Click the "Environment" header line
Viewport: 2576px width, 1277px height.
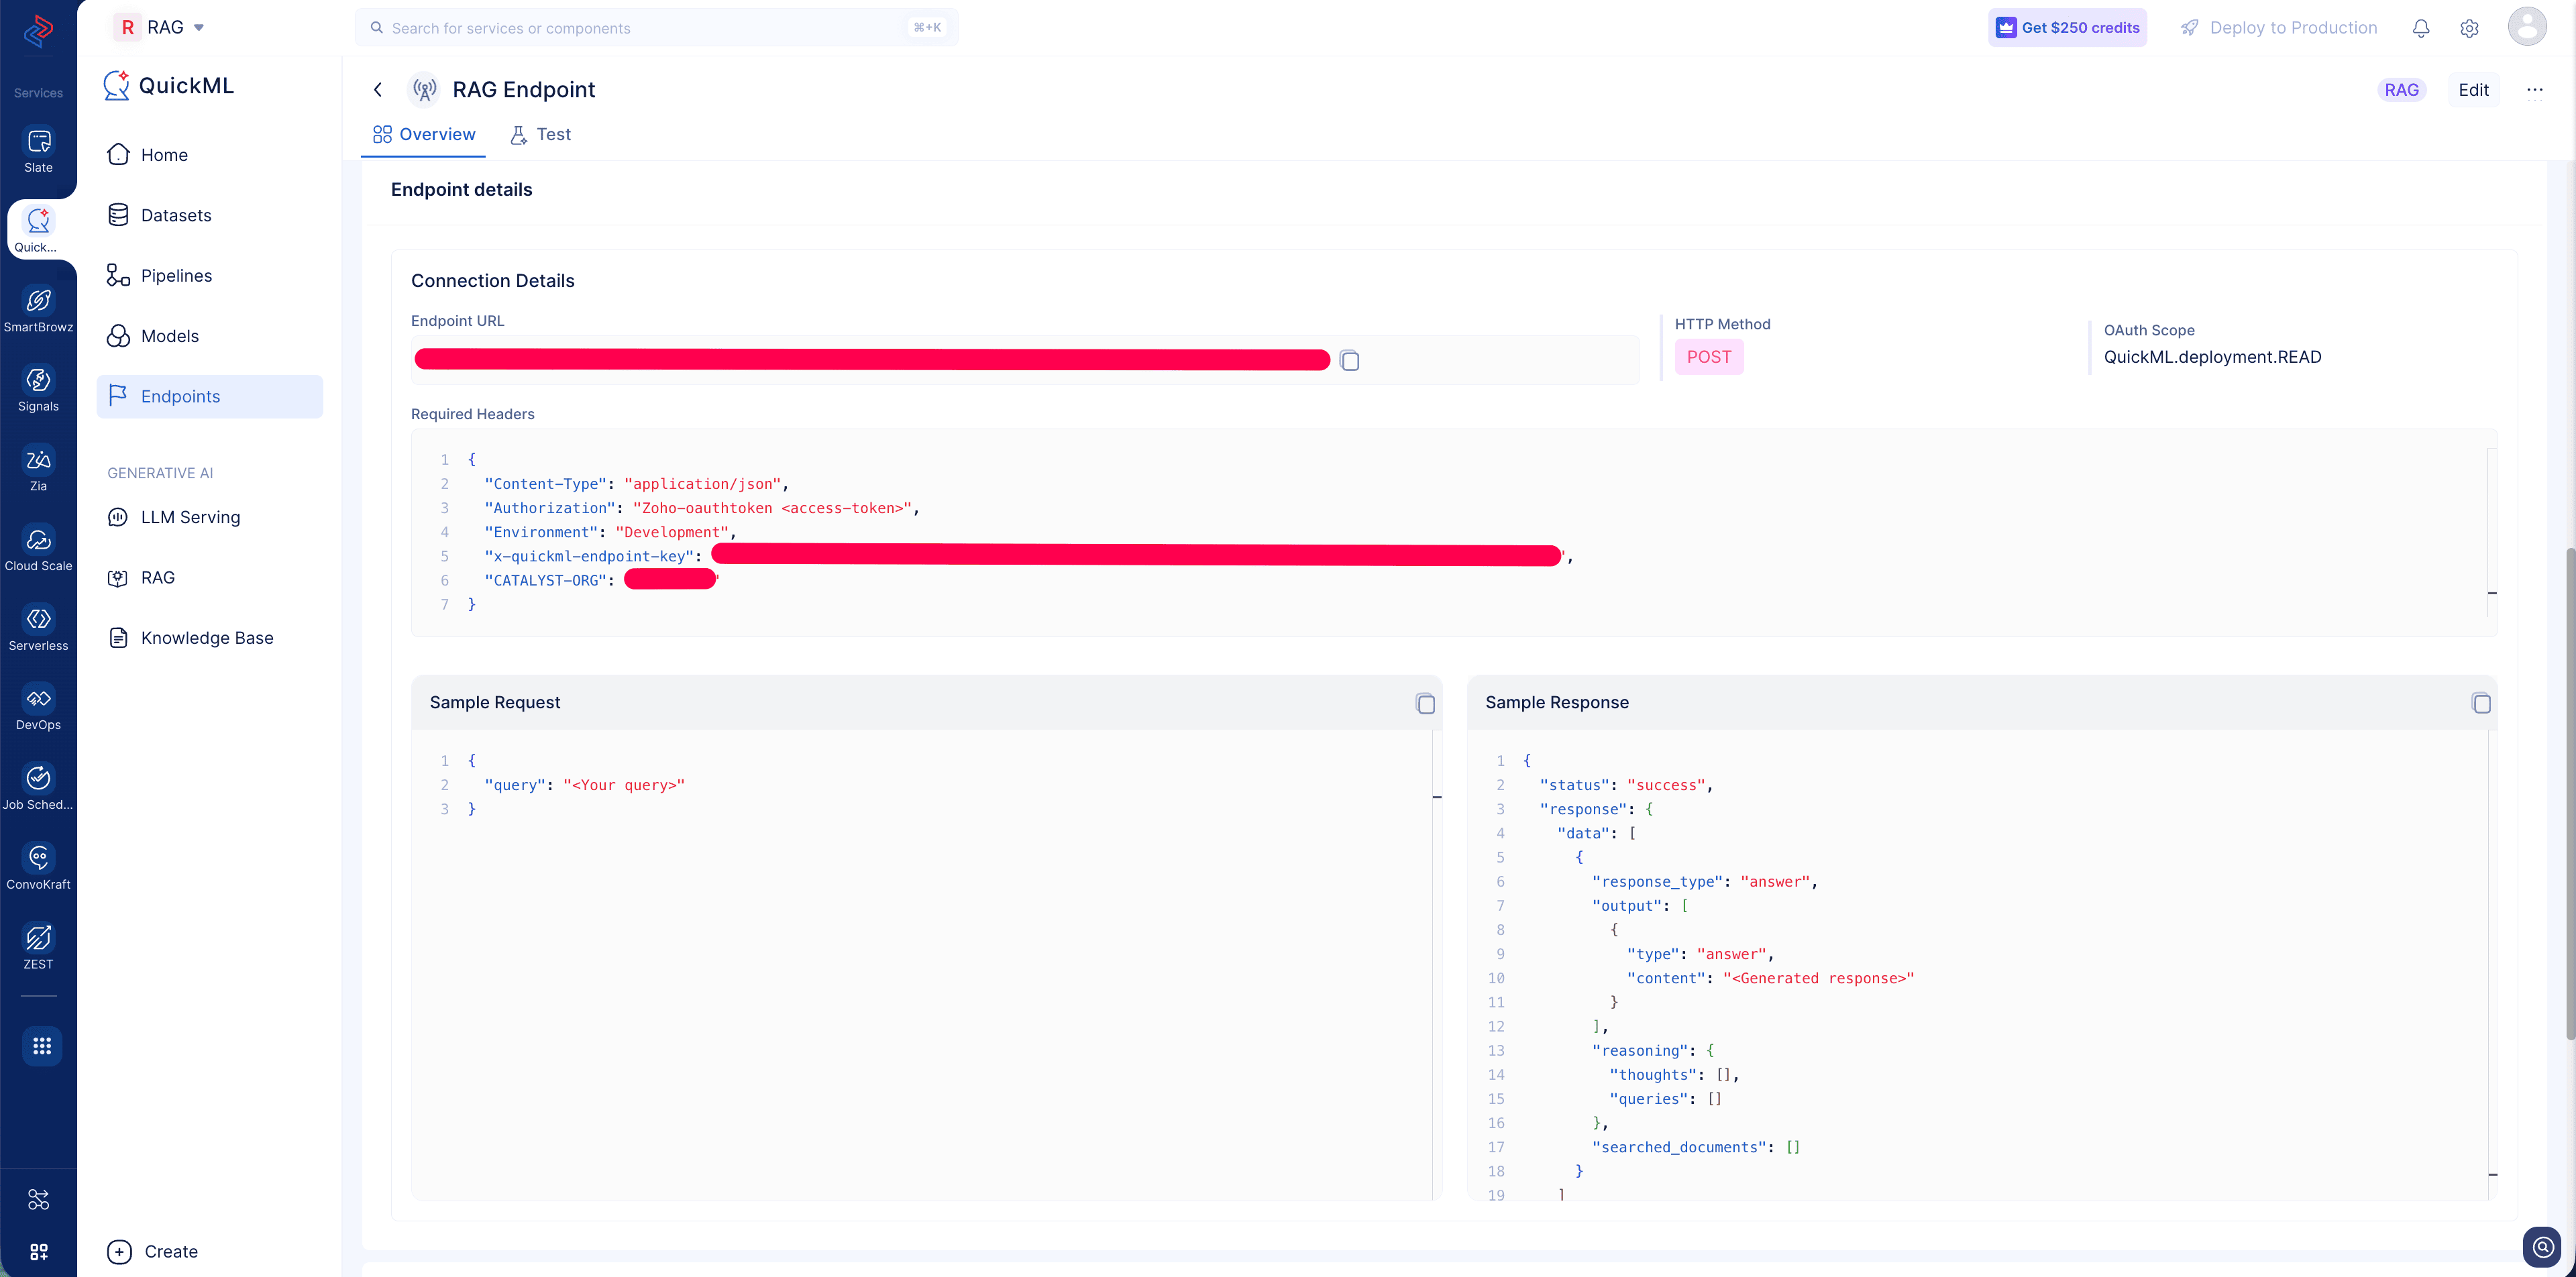click(610, 532)
